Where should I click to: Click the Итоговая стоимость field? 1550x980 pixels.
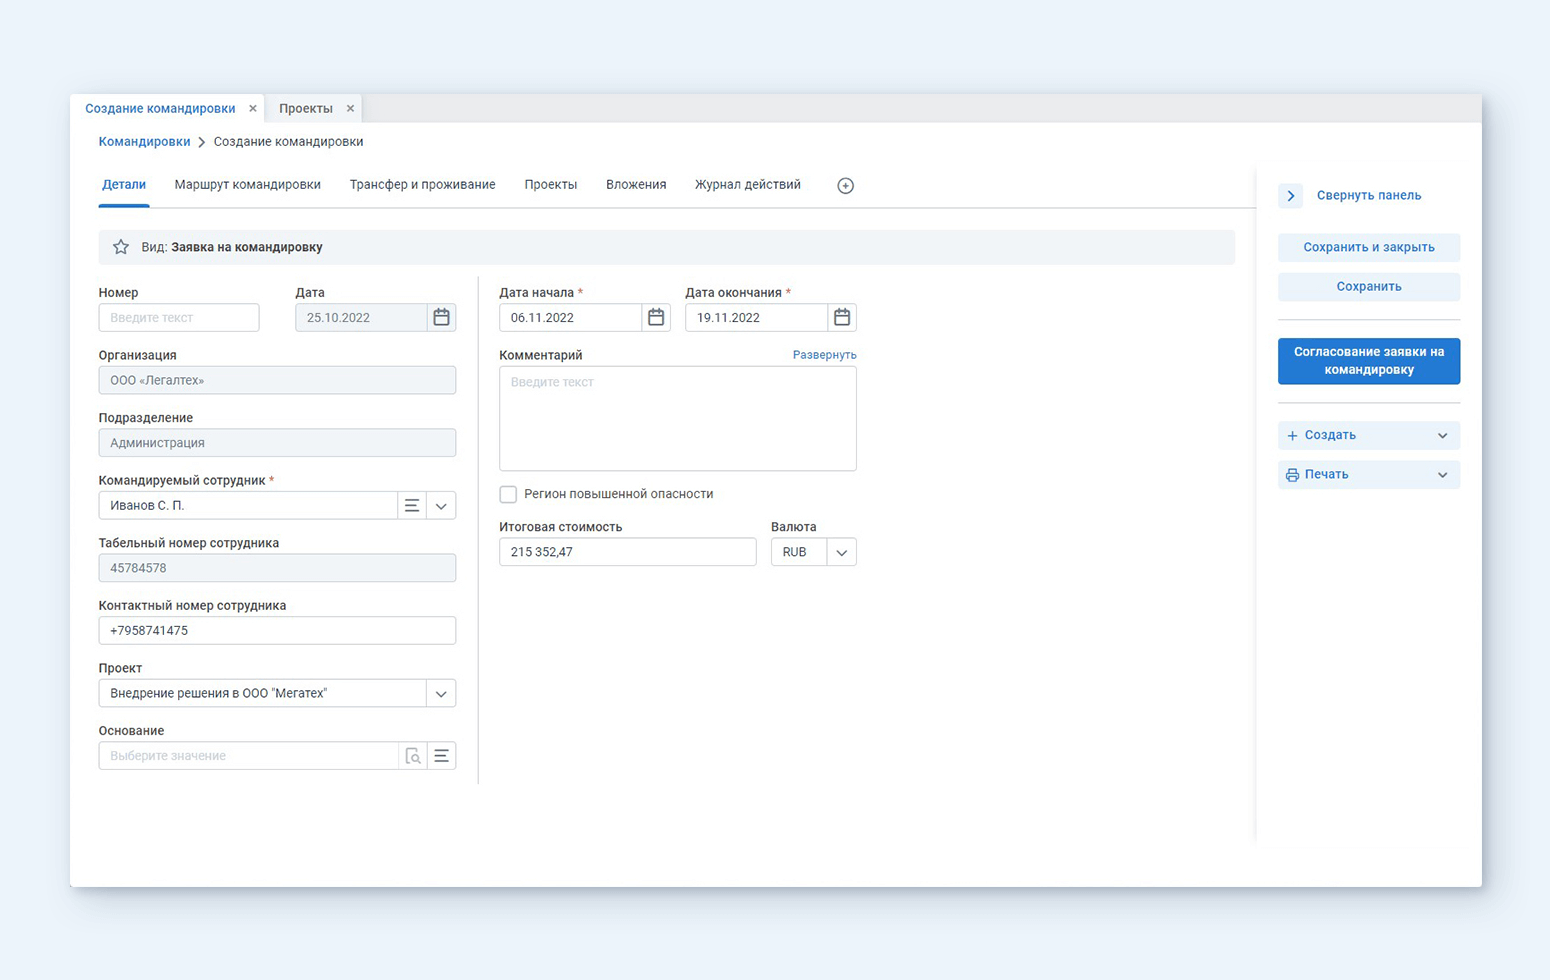click(628, 552)
